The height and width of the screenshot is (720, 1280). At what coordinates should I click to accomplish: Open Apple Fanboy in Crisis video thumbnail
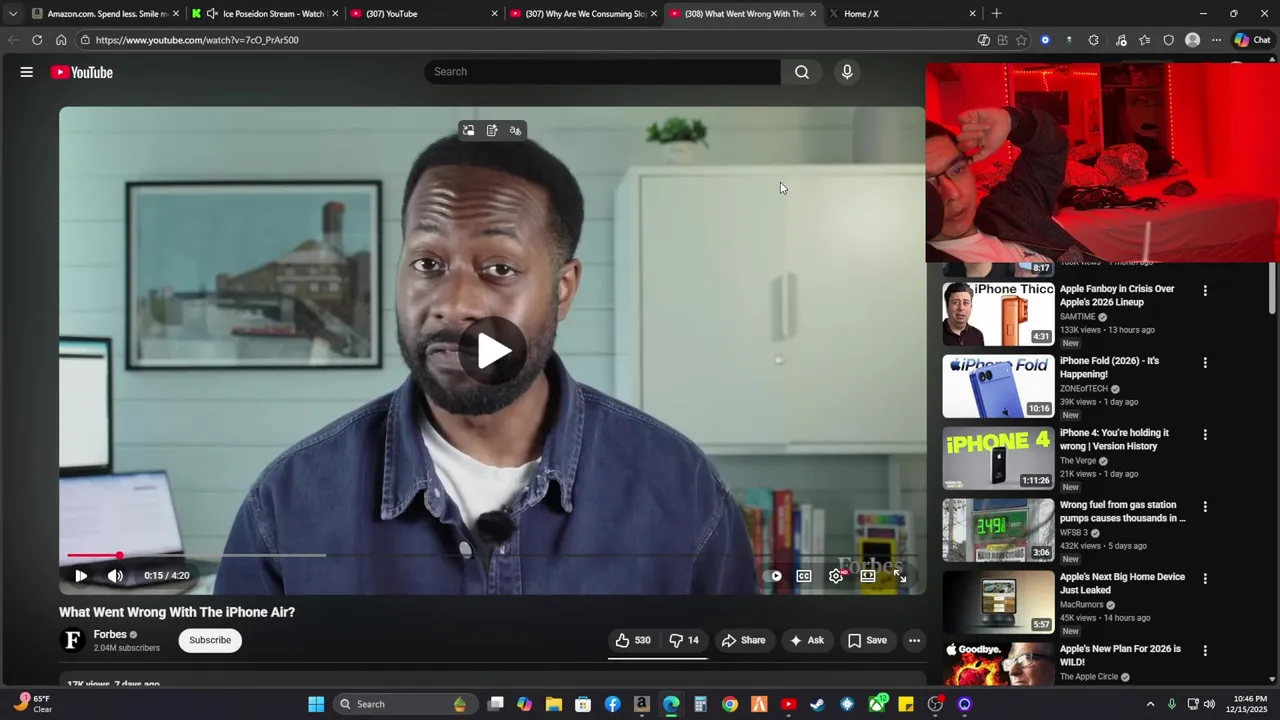pos(998,314)
